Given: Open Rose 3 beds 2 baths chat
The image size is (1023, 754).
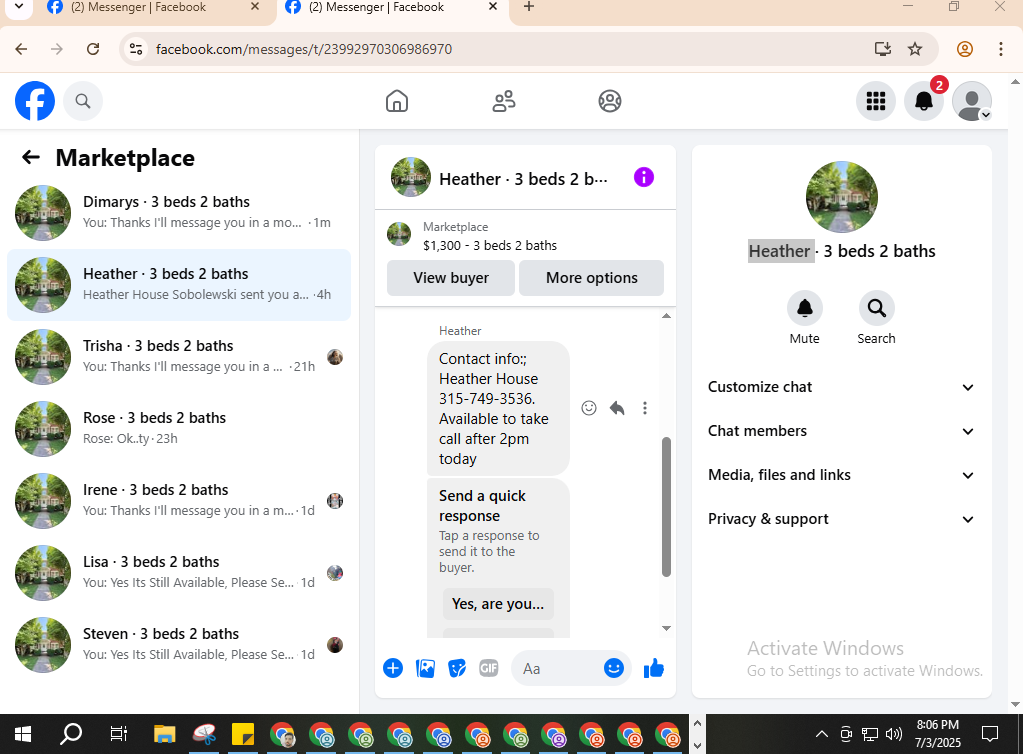Looking at the screenshot, I should [179, 429].
